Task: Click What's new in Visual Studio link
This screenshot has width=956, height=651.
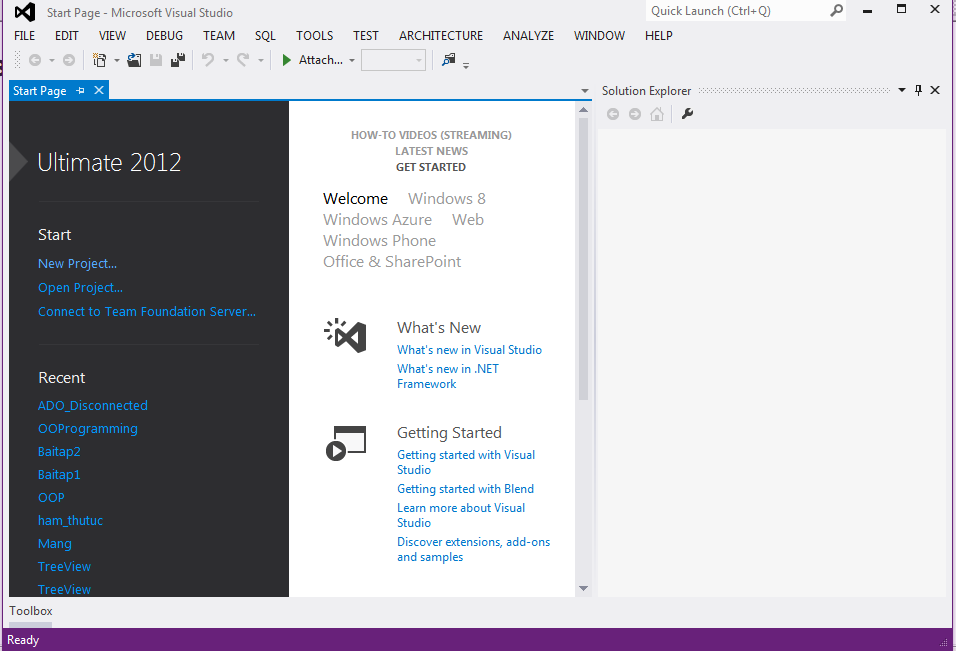Action: (469, 350)
